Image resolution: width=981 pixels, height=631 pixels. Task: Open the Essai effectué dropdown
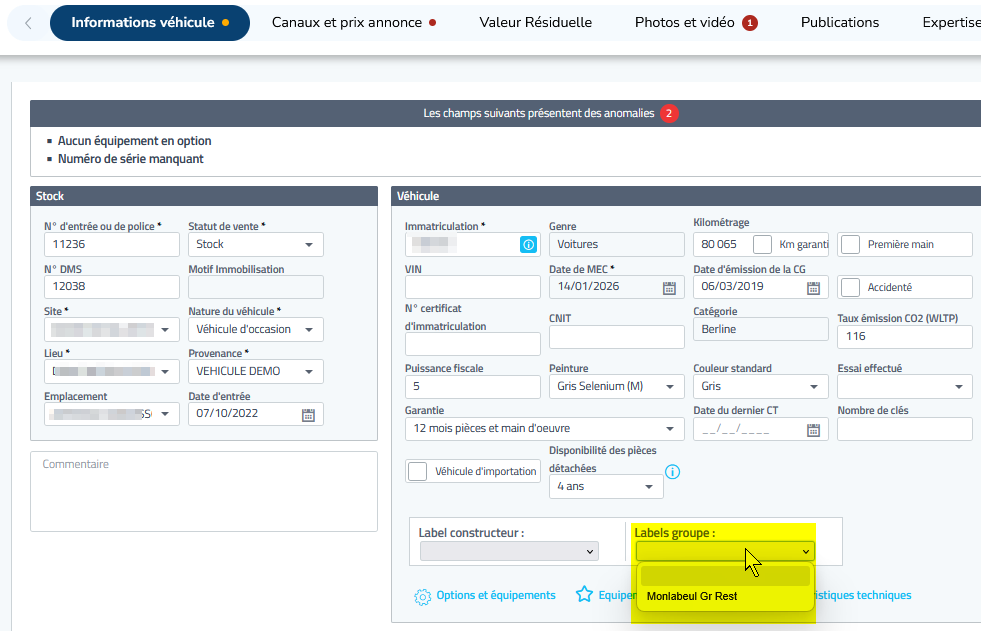tap(905, 386)
